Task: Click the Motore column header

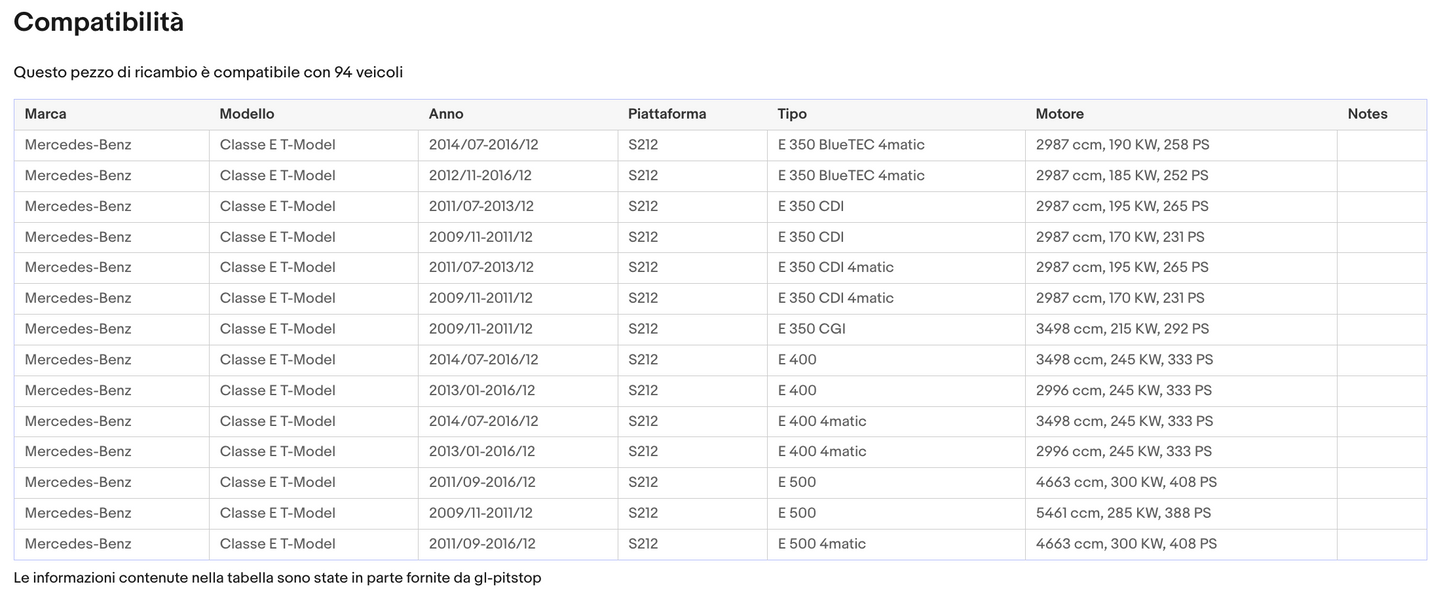Action: tap(1059, 114)
